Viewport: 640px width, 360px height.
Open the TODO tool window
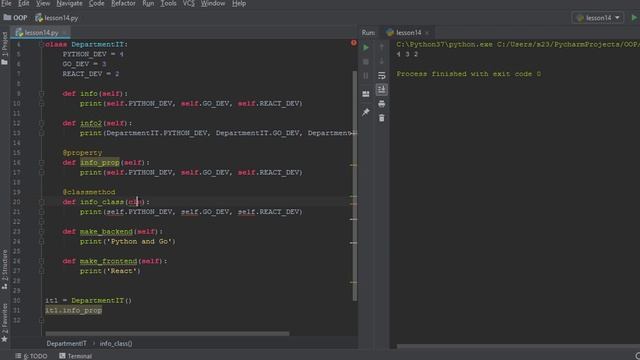pos(31,356)
